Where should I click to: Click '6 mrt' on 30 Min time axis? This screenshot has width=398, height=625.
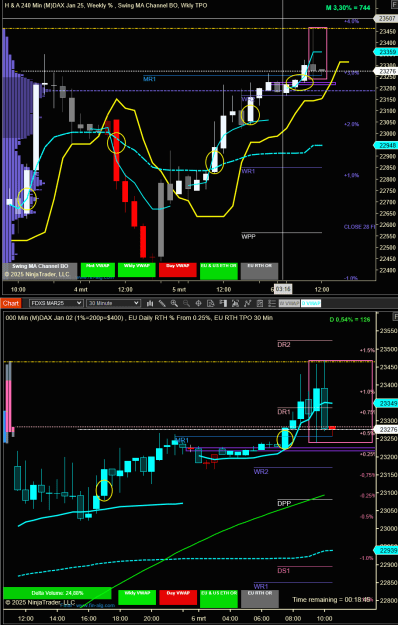198,618
